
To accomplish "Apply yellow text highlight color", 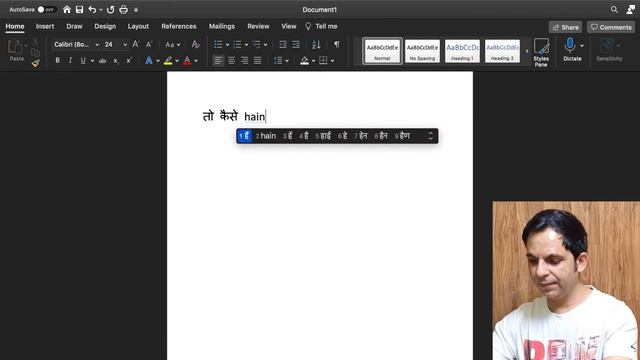I will [168, 60].
